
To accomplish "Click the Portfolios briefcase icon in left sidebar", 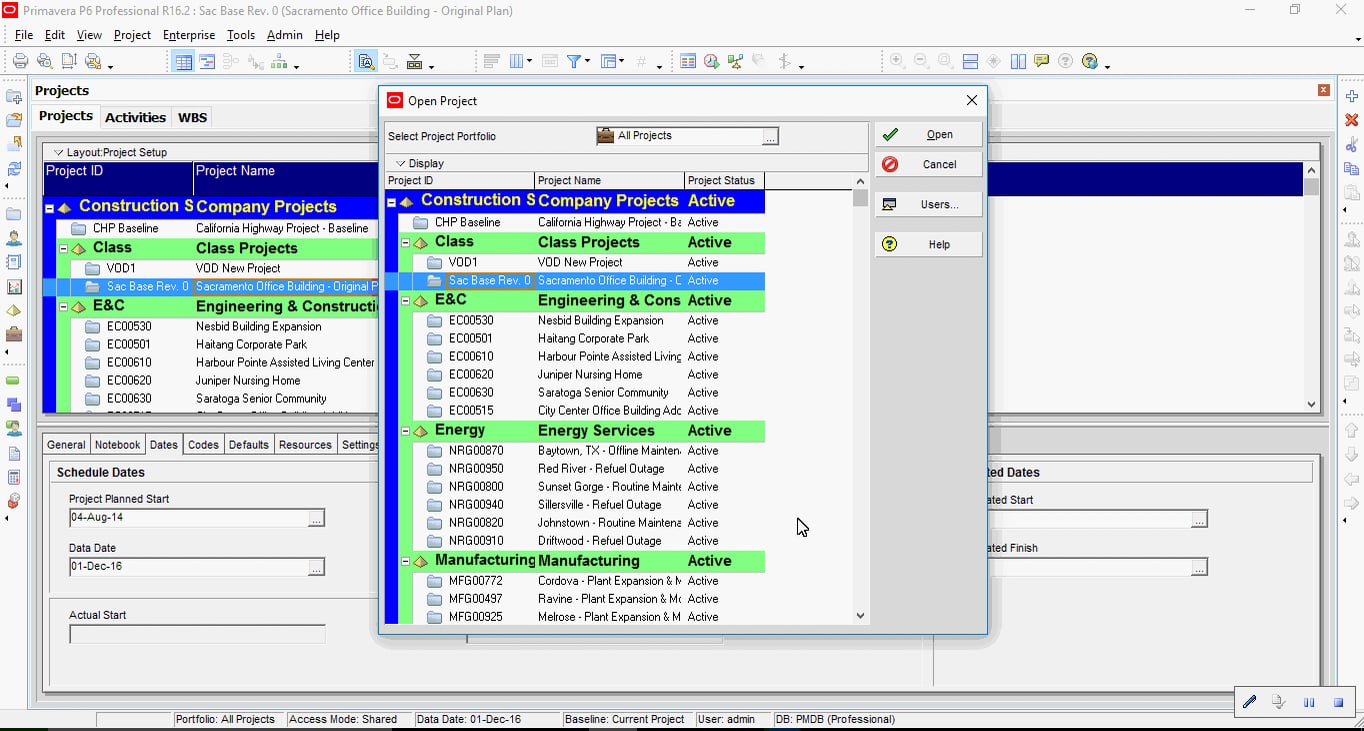I will tap(14, 335).
